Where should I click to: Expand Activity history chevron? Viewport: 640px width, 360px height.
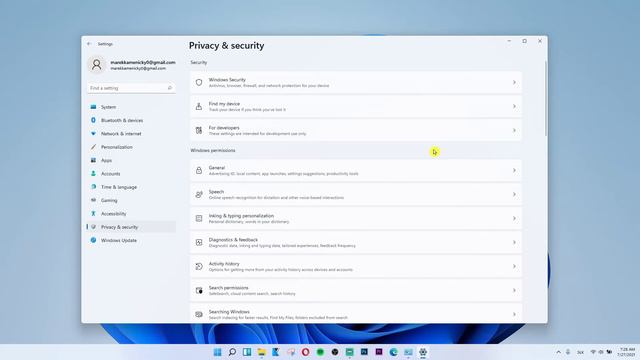(514, 267)
